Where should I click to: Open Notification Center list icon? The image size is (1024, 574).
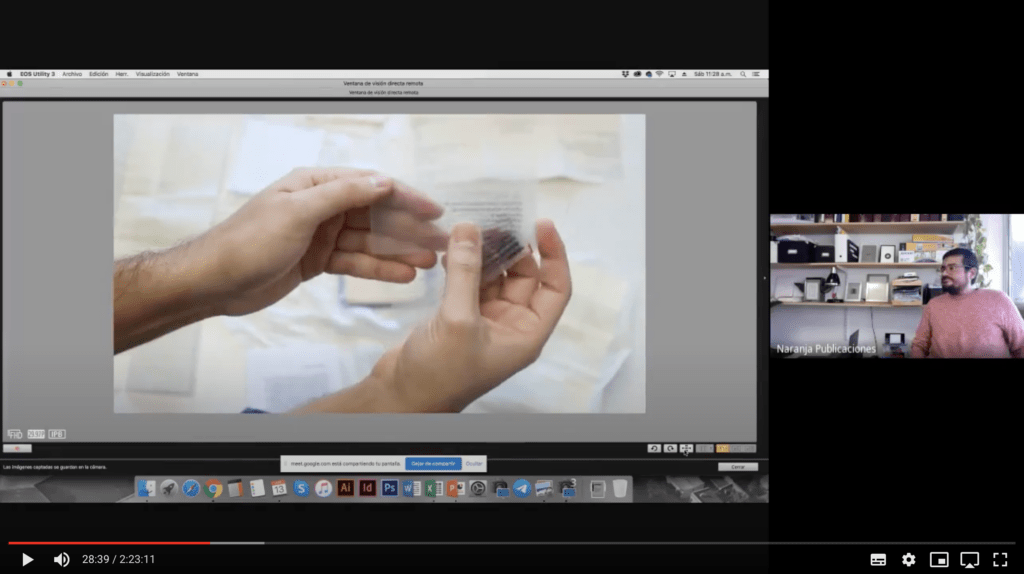756,74
